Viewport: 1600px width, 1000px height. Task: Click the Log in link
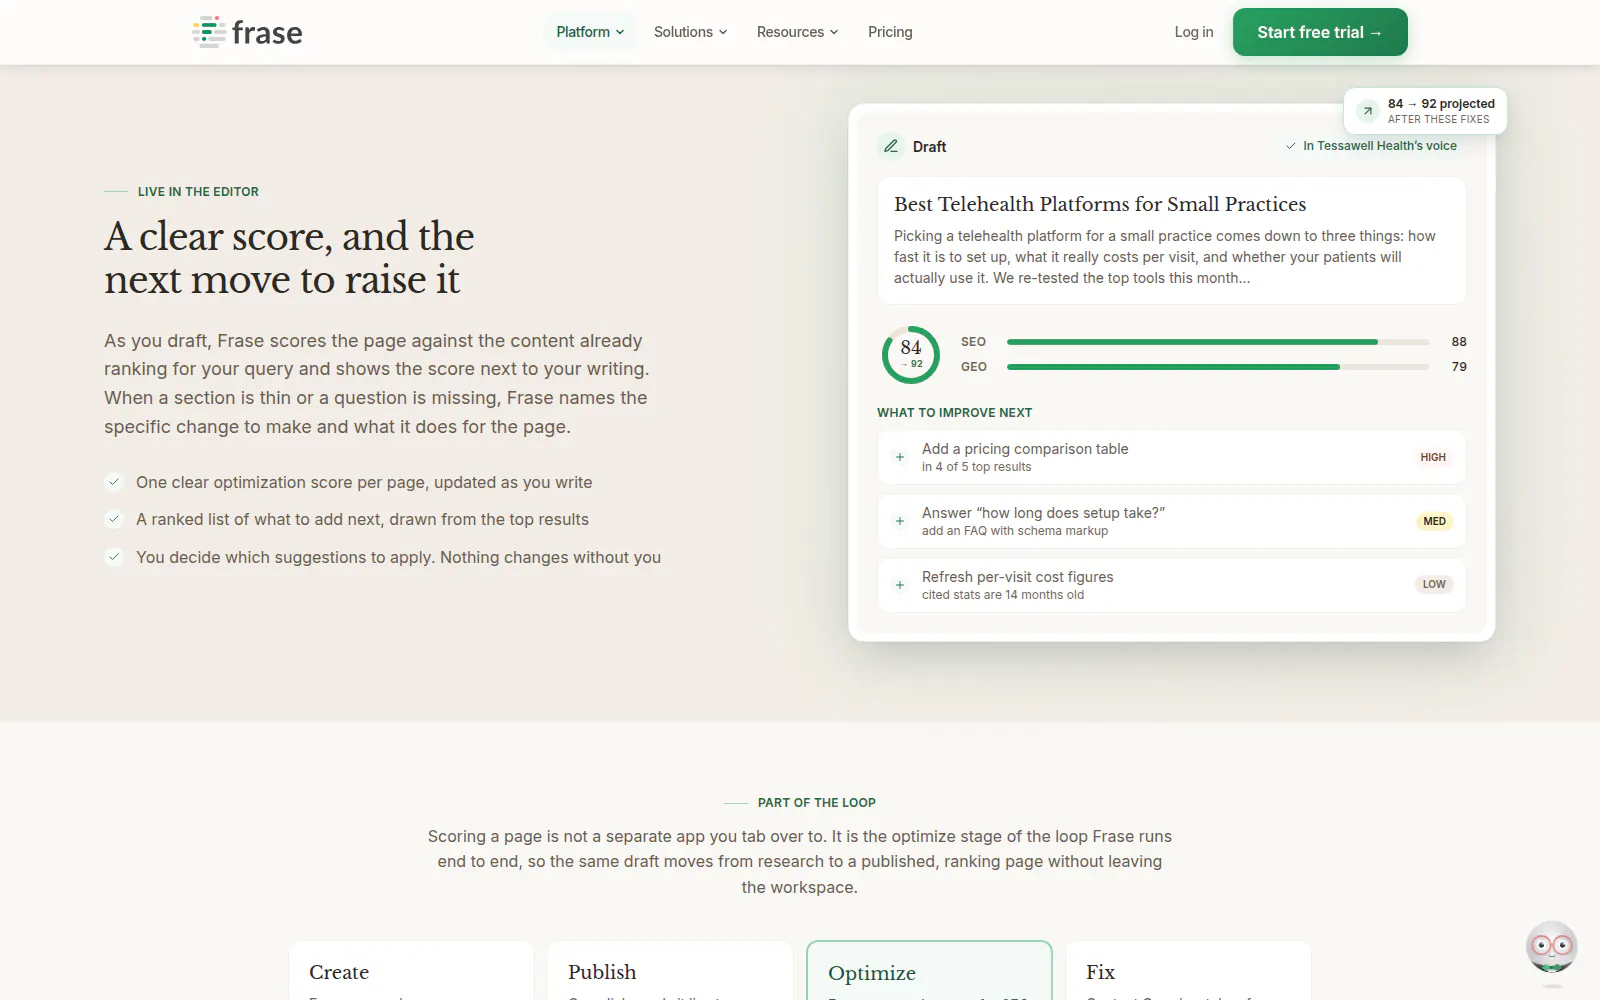pyautogui.click(x=1194, y=32)
